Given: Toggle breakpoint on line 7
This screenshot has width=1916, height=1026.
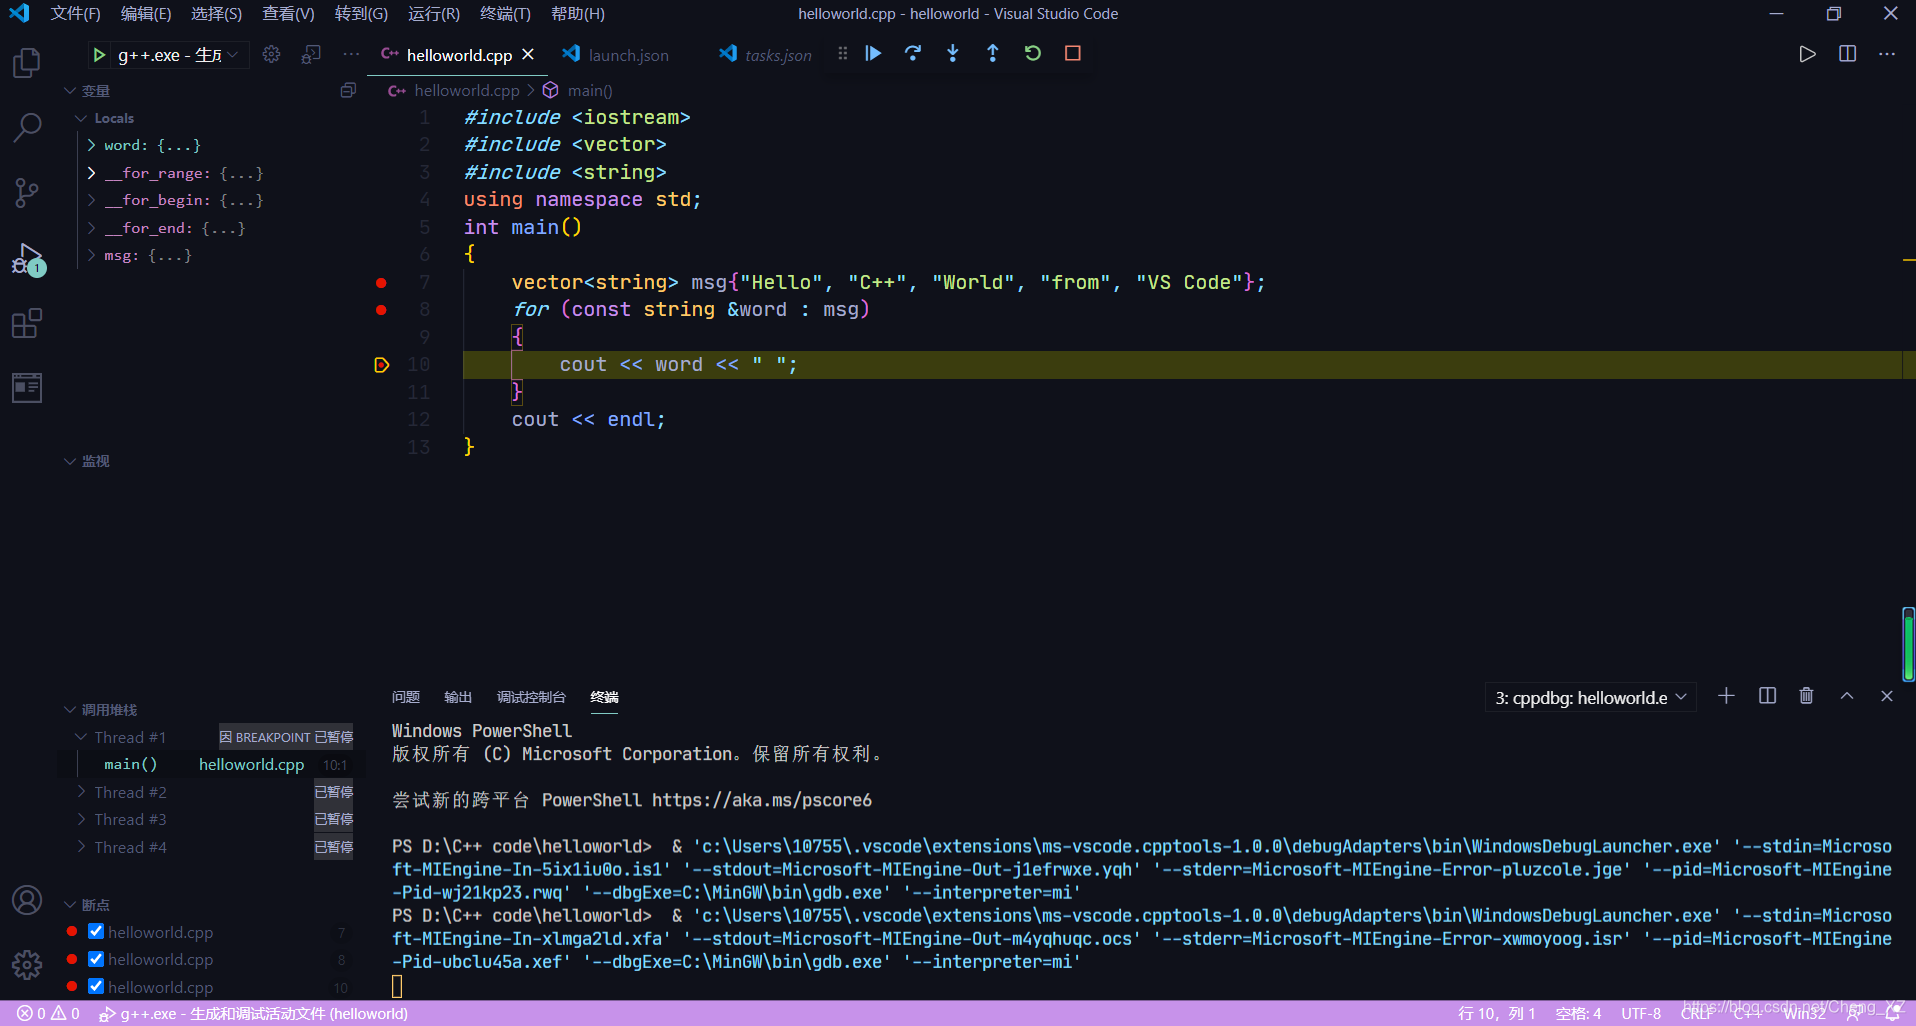Looking at the screenshot, I should click(x=381, y=283).
